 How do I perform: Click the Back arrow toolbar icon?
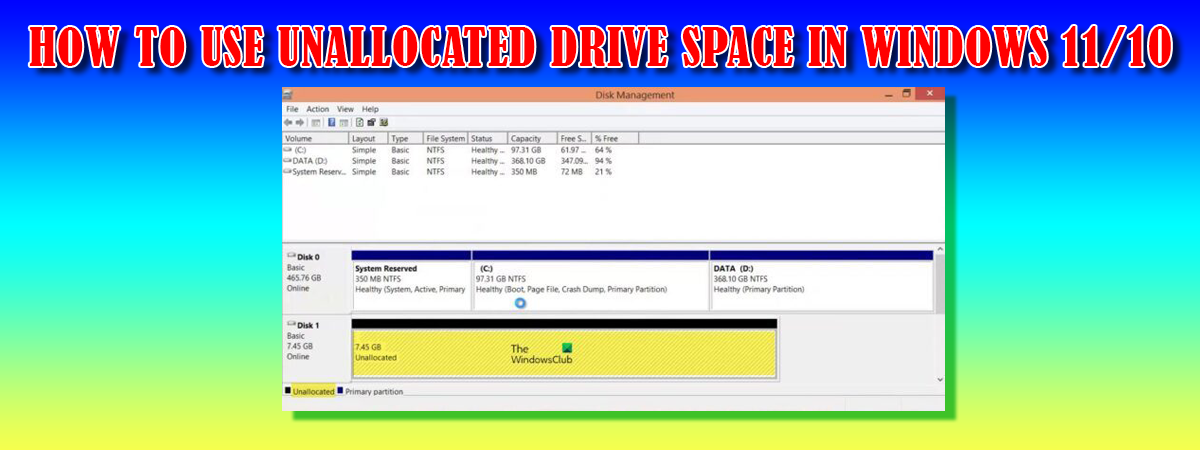point(288,123)
